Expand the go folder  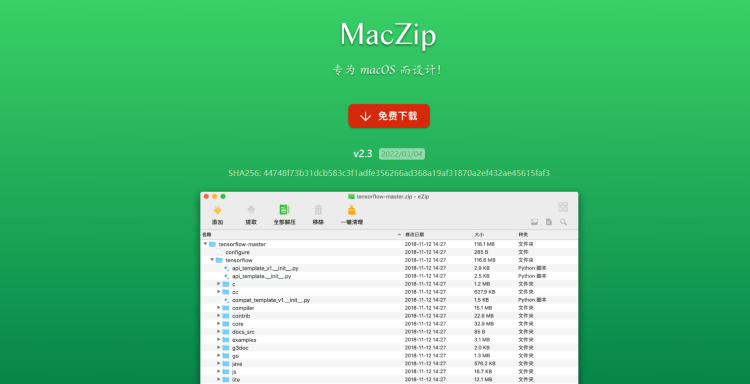(x=219, y=355)
